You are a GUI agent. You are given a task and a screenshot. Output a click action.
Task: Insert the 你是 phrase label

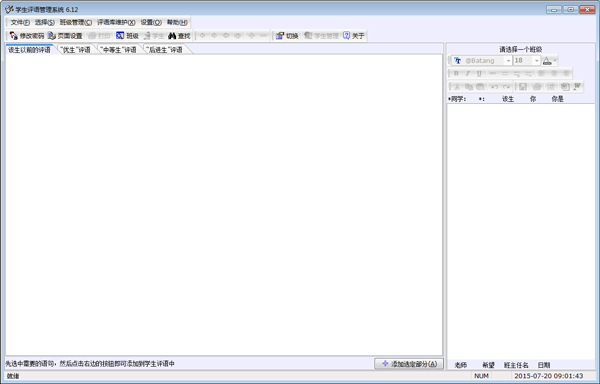click(557, 99)
